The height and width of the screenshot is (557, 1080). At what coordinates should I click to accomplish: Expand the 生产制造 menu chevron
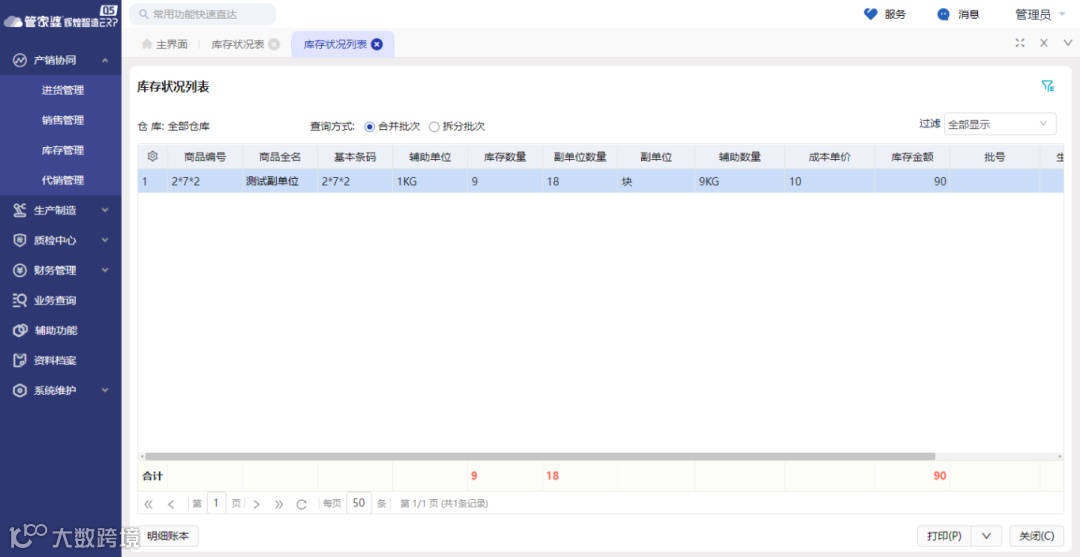[105, 210]
